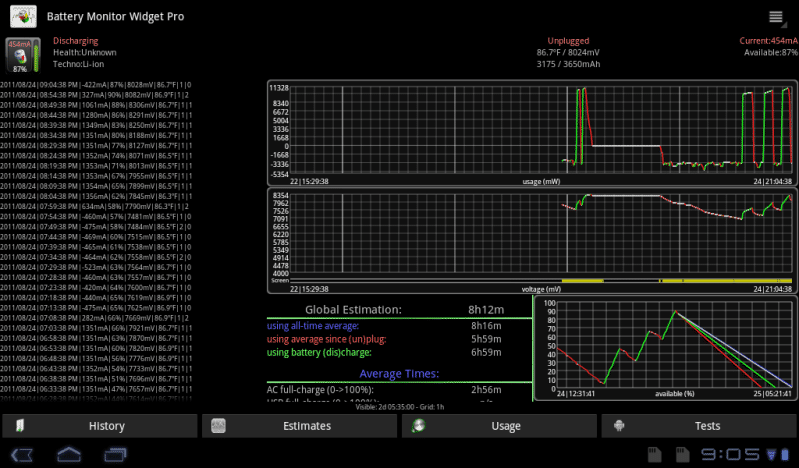799x468 pixels.
Task: Click the '6h59m' estimate value
Action: click(x=486, y=352)
